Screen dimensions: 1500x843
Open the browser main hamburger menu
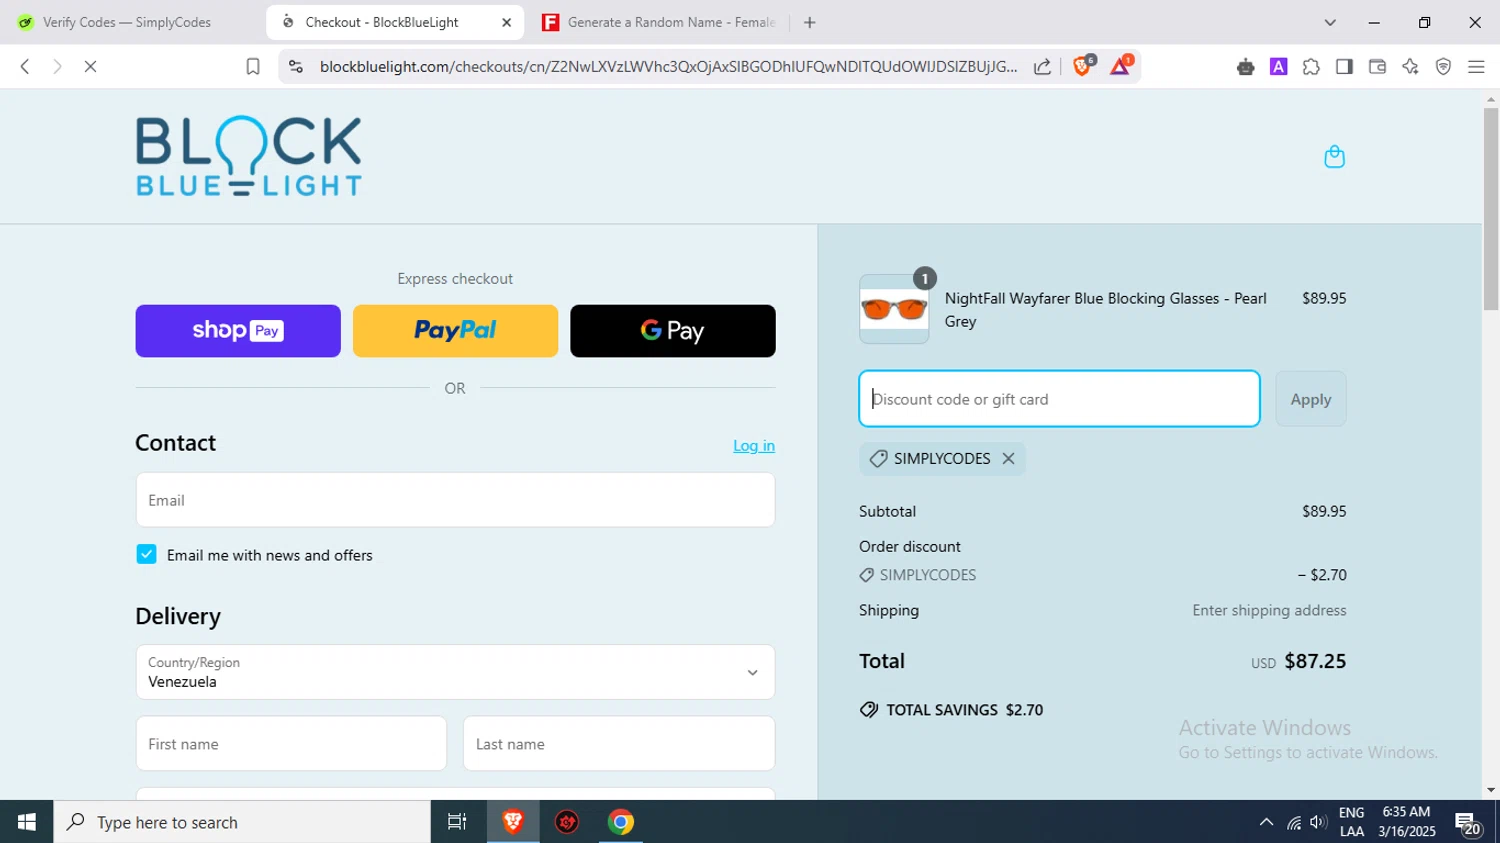coord(1476,66)
